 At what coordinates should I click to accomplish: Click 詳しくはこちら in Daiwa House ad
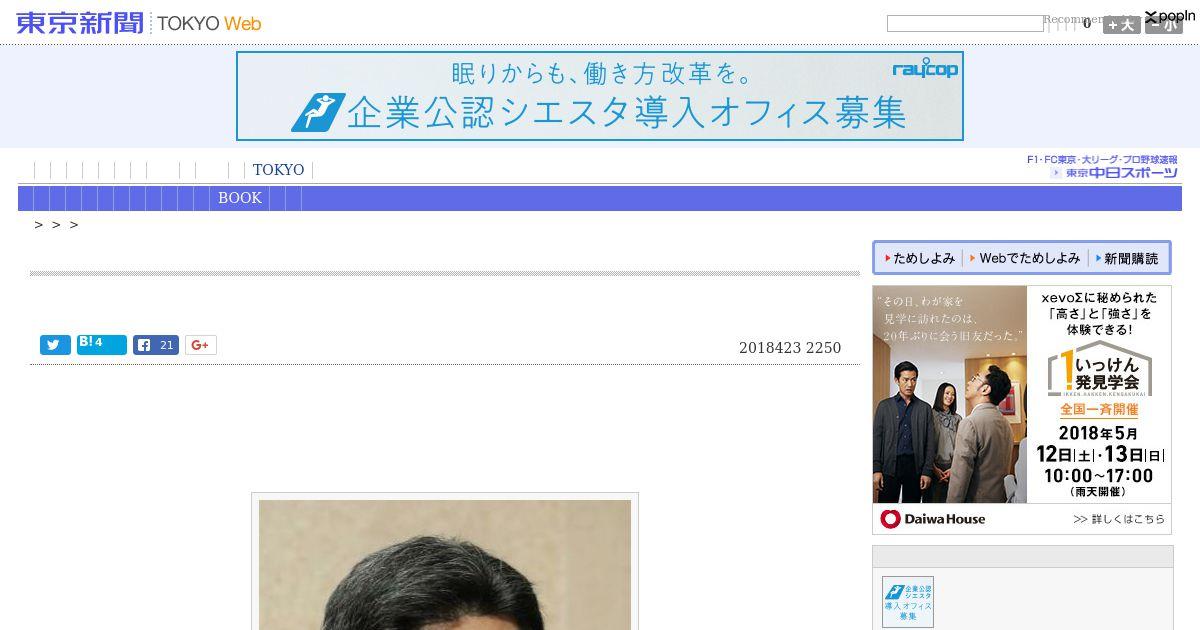tap(1119, 519)
